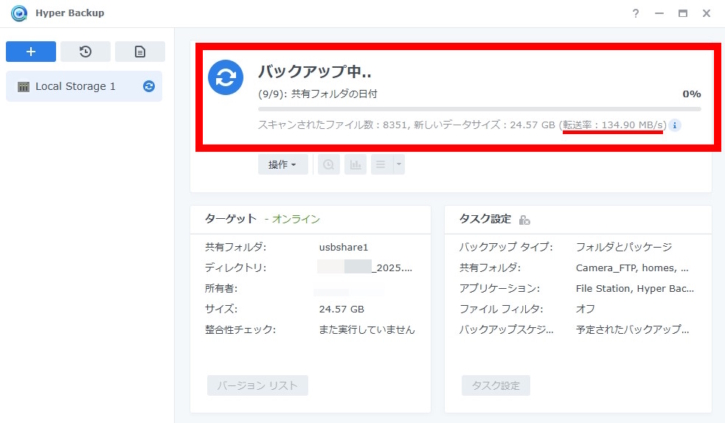Select Local Storage 1 task
This screenshot has width=725, height=423.
pos(75,87)
